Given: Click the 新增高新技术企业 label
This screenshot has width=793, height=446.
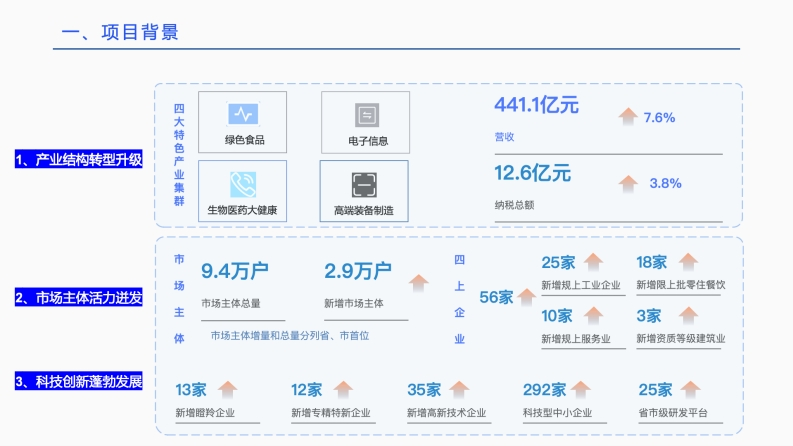Looking at the screenshot, I should click(x=447, y=413).
